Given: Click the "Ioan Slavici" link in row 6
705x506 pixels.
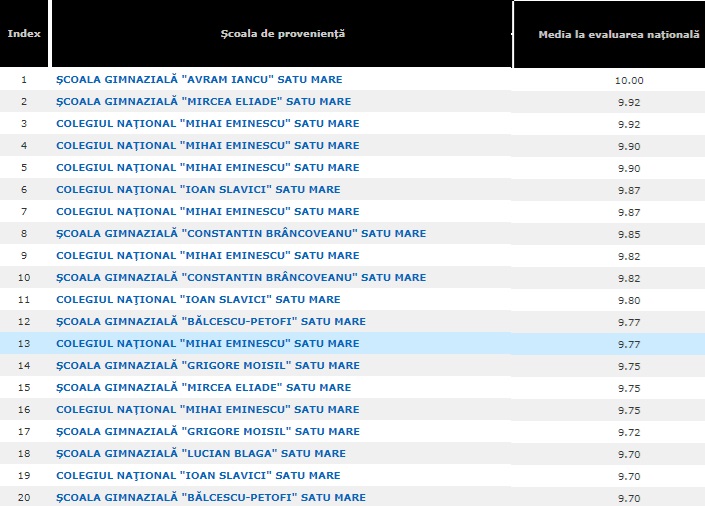Looking at the screenshot, I should click(198, 190).
